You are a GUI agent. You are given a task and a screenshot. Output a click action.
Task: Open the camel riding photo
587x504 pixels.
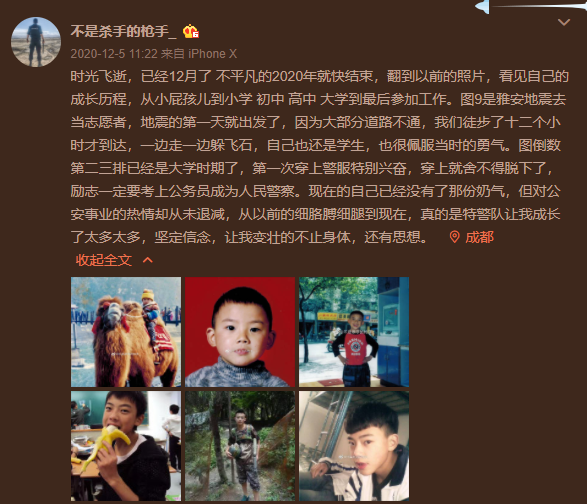point(126,332)
